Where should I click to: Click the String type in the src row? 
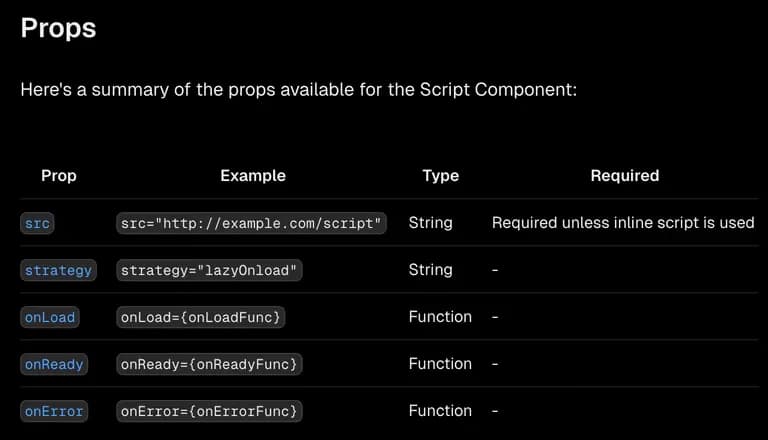tap(430, 222)
